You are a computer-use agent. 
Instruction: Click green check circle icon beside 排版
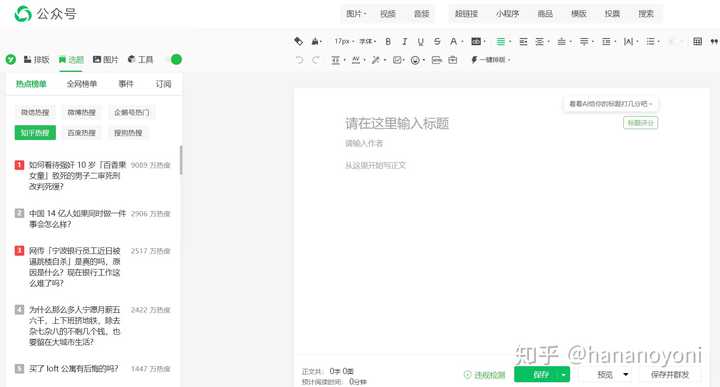[x=11, y=59]
